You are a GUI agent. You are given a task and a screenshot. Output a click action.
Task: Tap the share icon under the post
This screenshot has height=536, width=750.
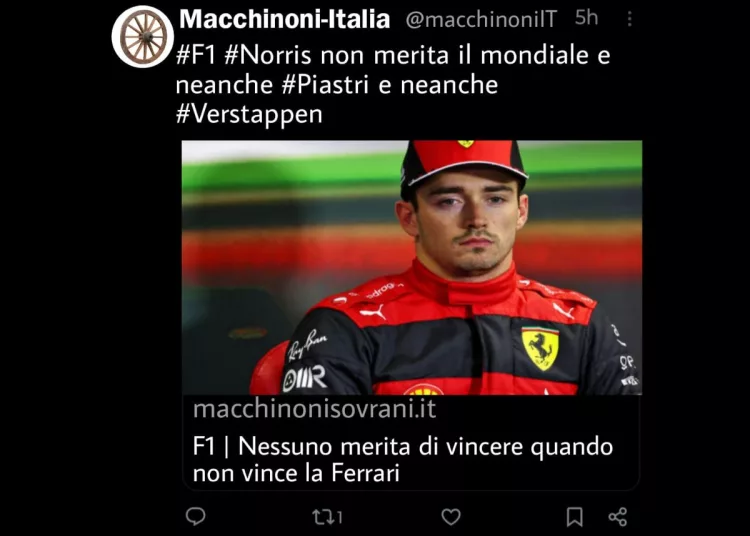(x=618, y=517)
